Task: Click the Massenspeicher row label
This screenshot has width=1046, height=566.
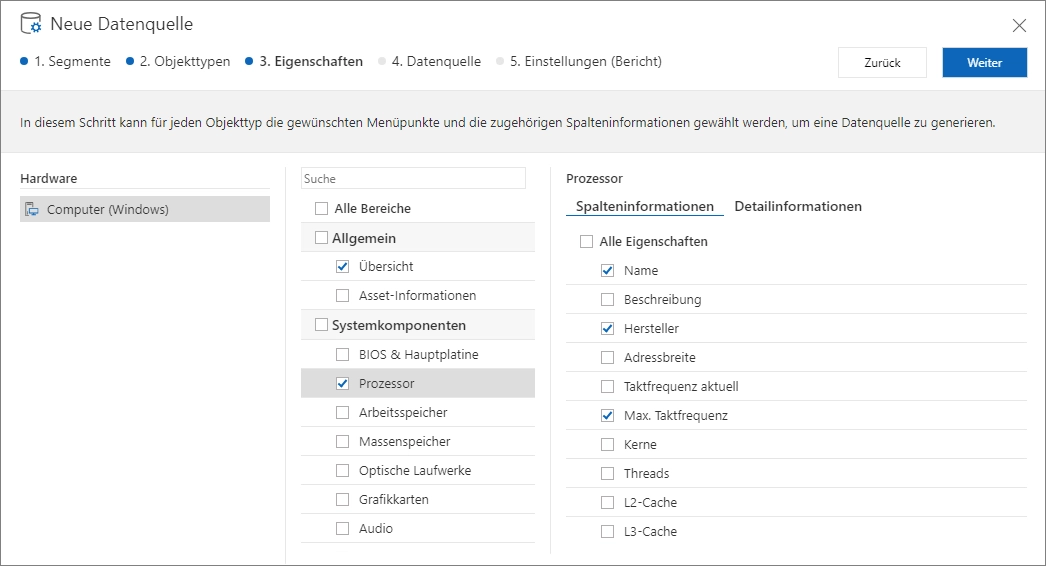Action: pyautogui.click(x=404, y=441)
